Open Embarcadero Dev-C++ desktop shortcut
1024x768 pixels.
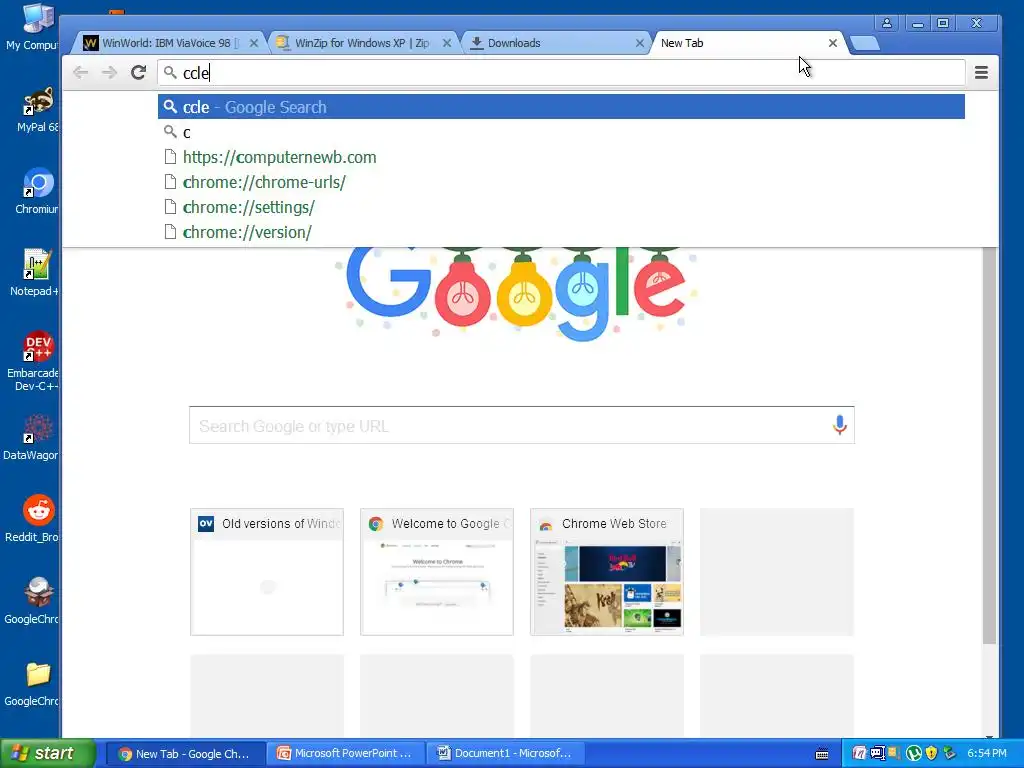tap(33, 361)
